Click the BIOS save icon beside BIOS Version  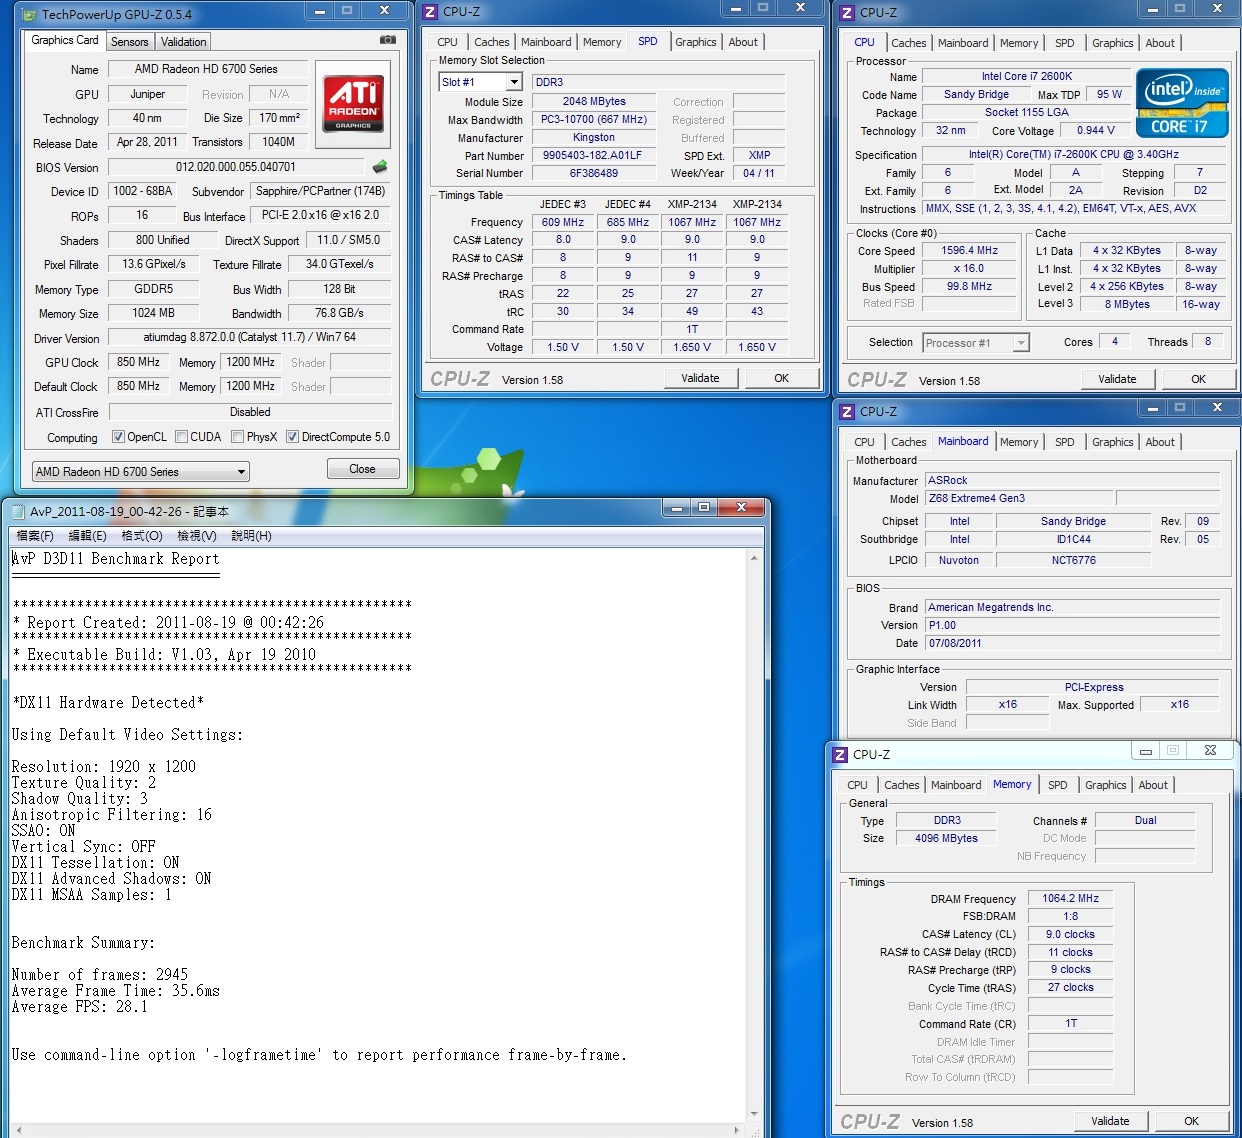[x=380, y=167]
